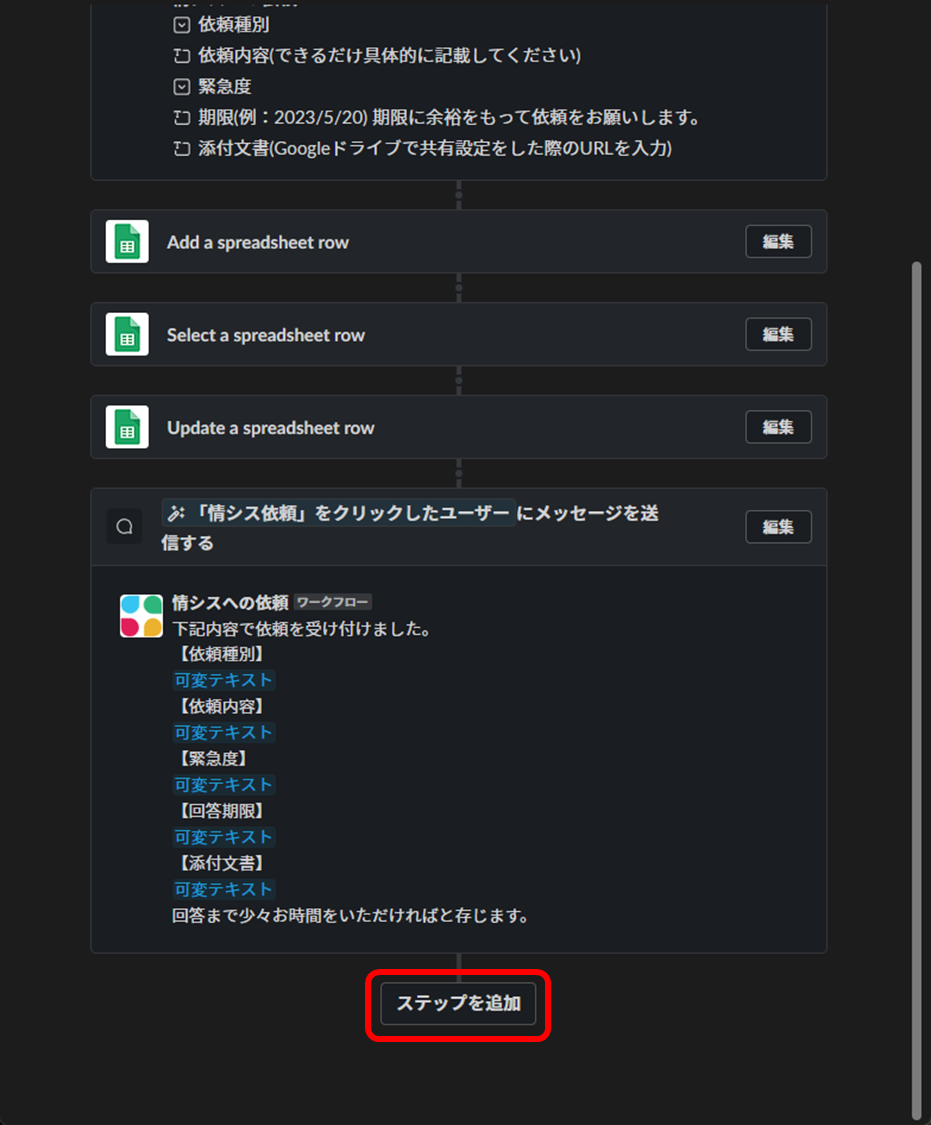Edit the Add a spreadsheet row step
Screen dimensions: 931x1125
[778, 242]
